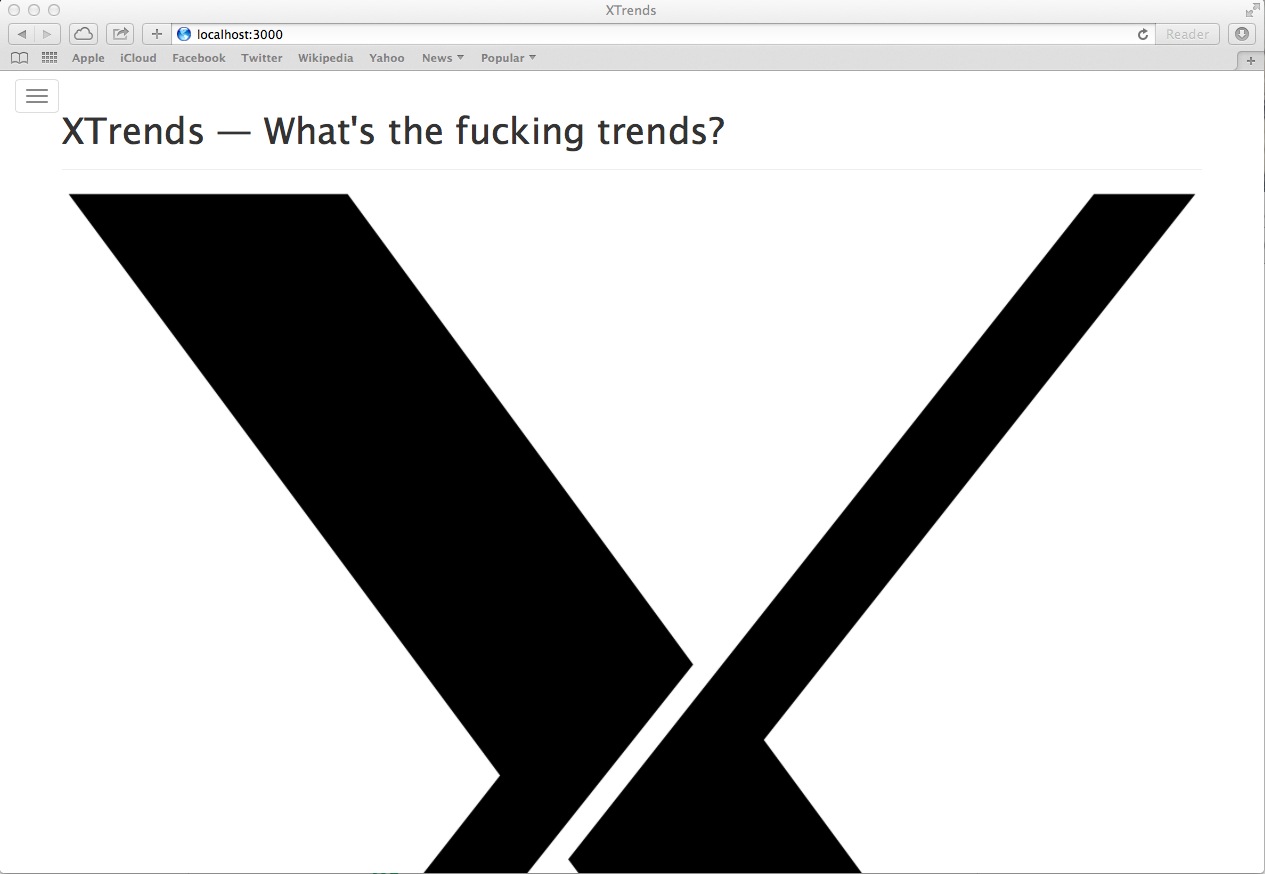1265x874 pixels.
Task: Reload page with the refresh icon
Action: click(x=1143, y=34)
